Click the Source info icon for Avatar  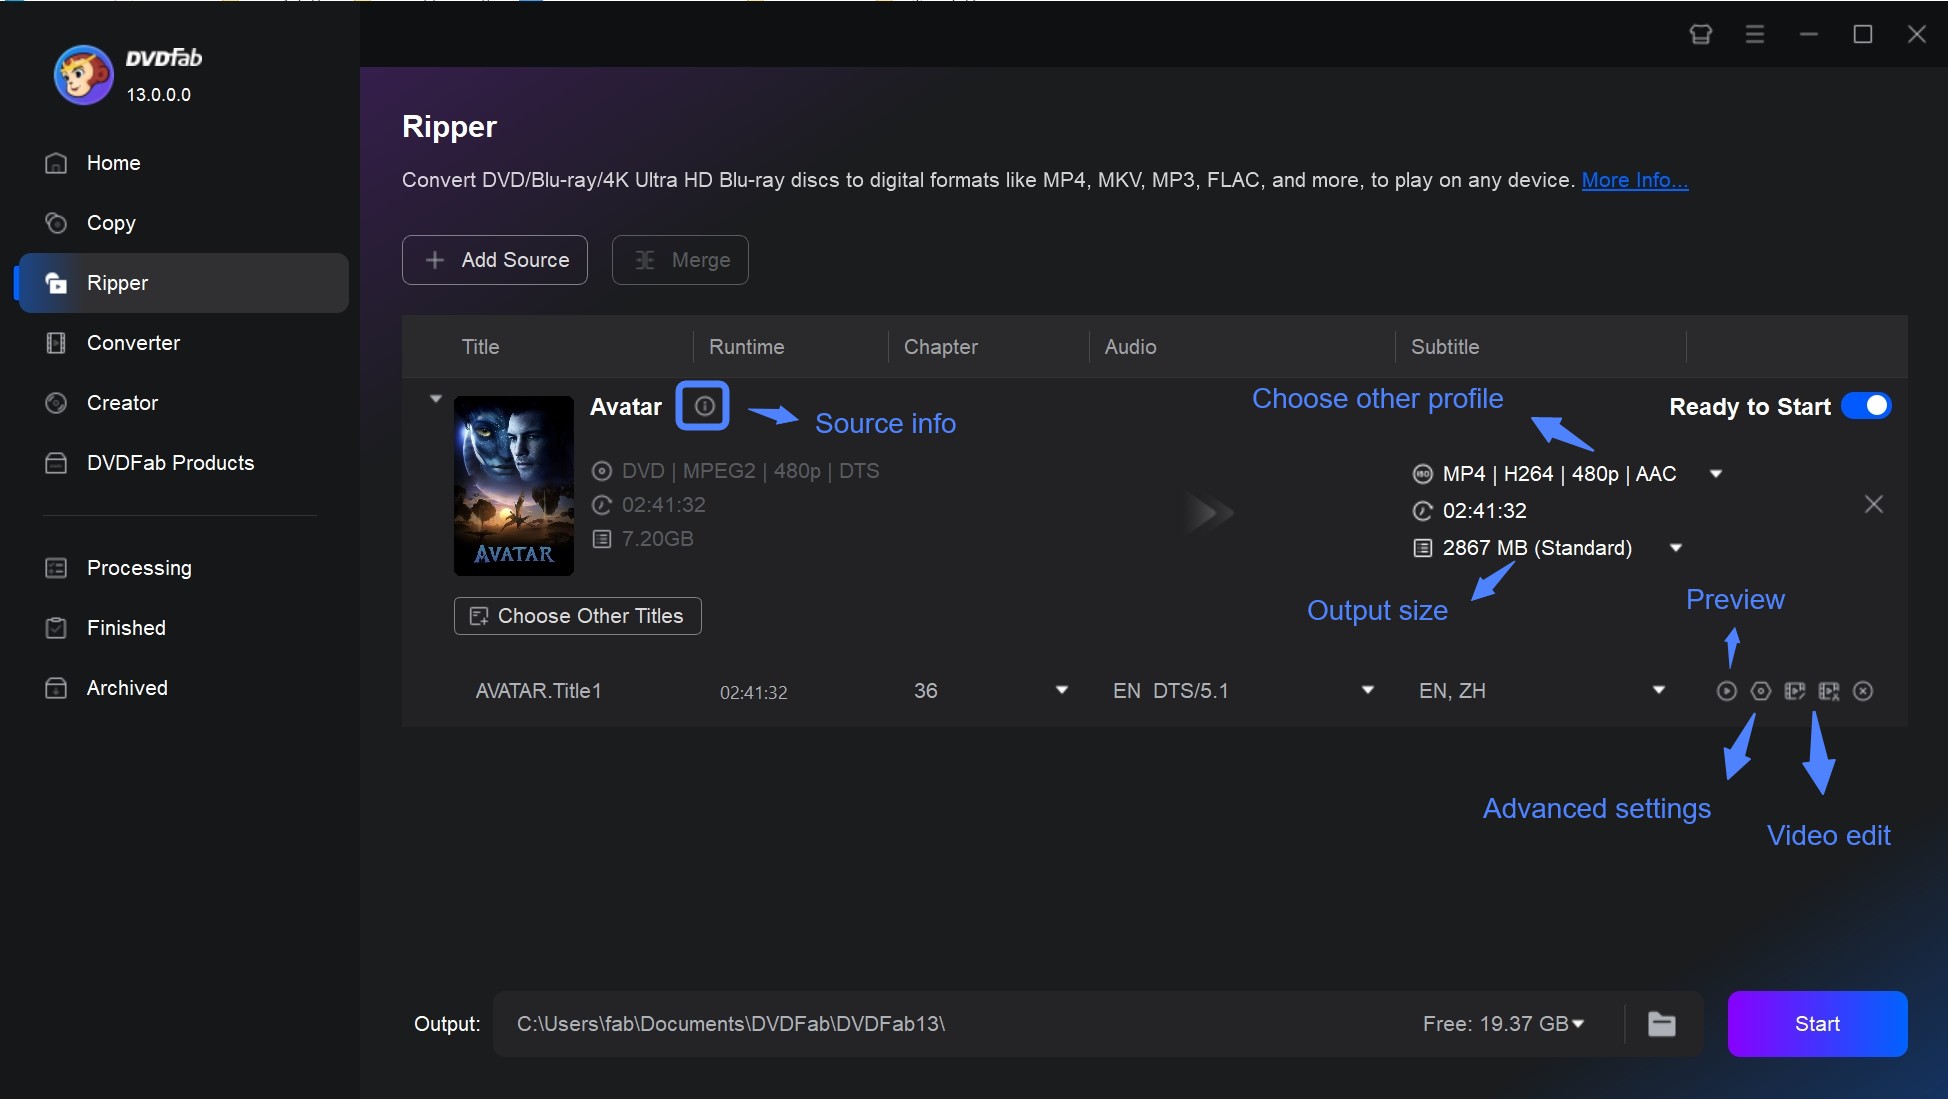point(701,407)
